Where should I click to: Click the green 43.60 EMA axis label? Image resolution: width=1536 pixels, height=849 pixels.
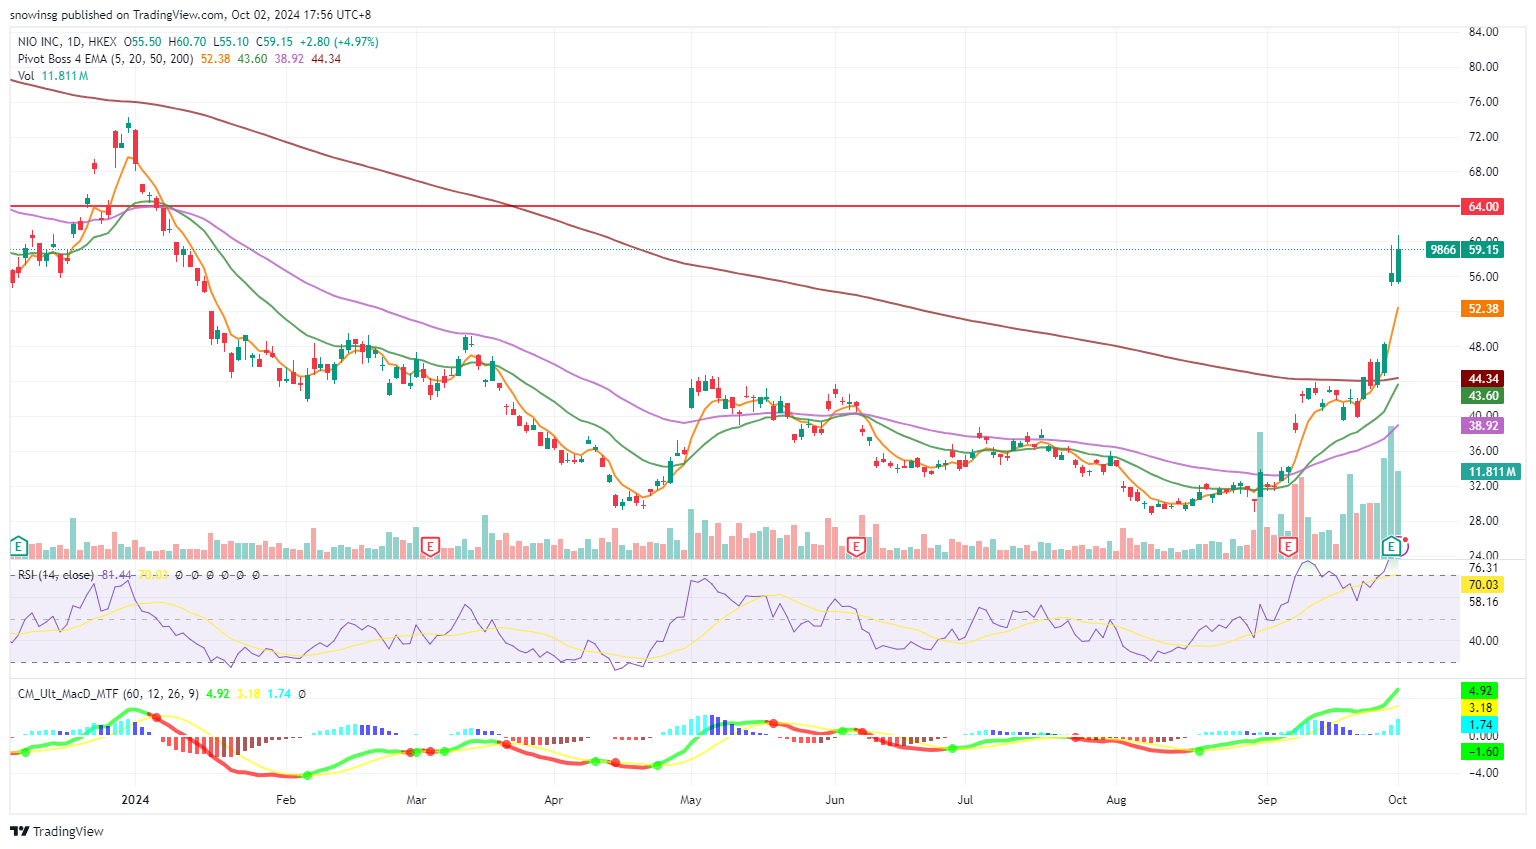pyautogui.click(x=1483, y=396)
